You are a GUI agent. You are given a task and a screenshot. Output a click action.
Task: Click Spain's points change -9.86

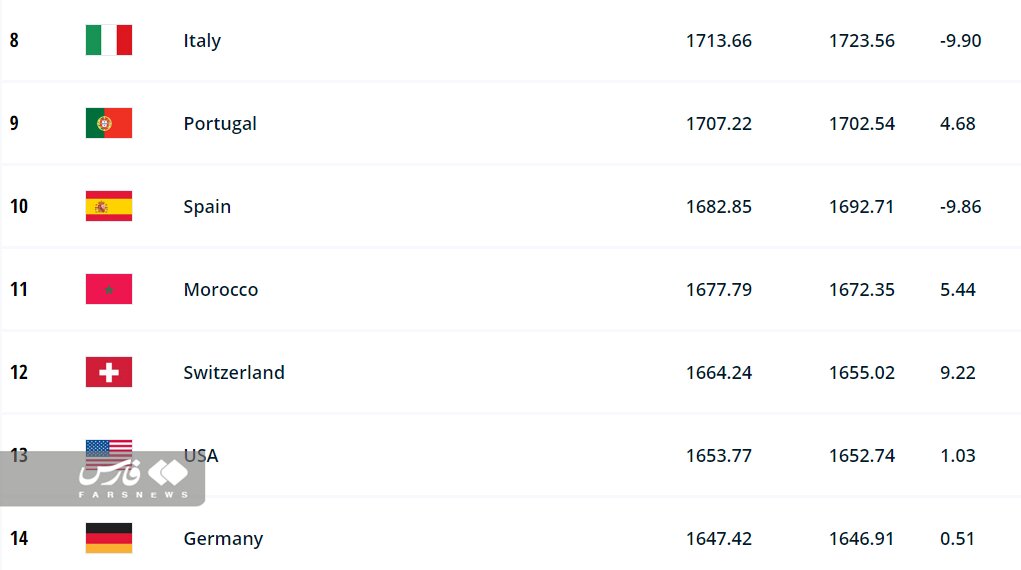[x=960, y=207]
